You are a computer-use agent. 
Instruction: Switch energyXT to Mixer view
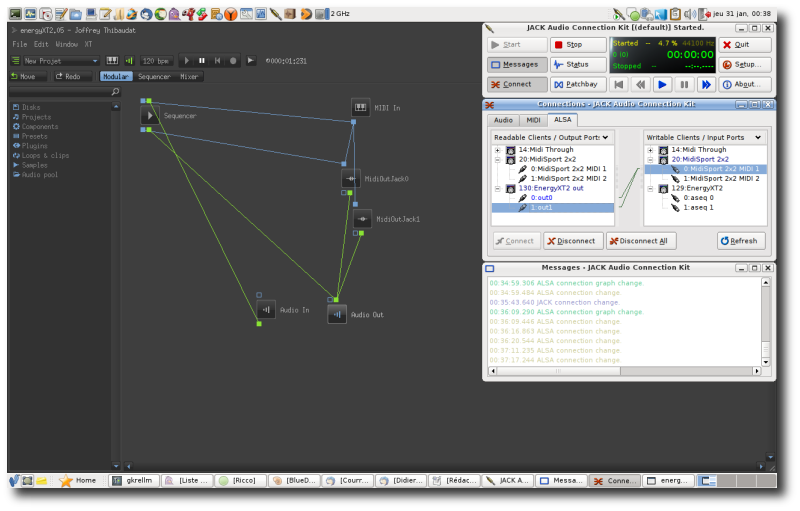click(x=189, y=76)
